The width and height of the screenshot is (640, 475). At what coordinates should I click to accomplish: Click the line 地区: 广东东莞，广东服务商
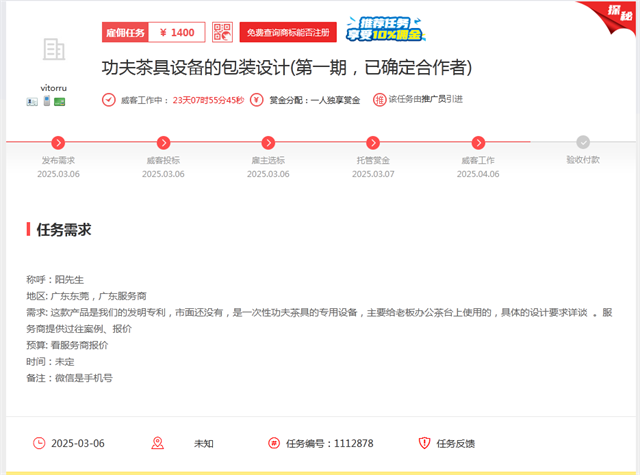click(x=86, y=296)
